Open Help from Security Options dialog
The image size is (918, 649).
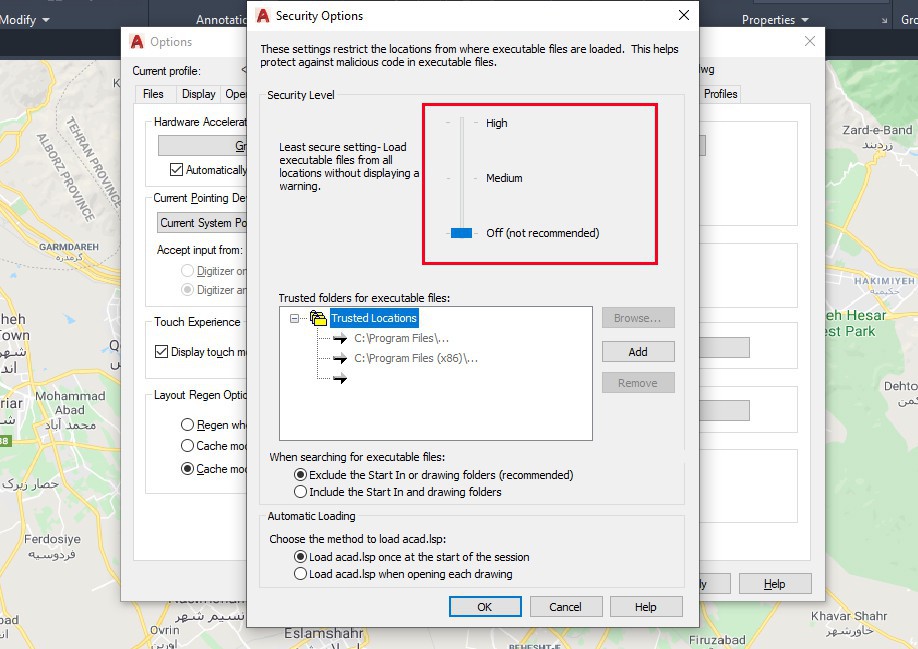(x=646, y=607)
